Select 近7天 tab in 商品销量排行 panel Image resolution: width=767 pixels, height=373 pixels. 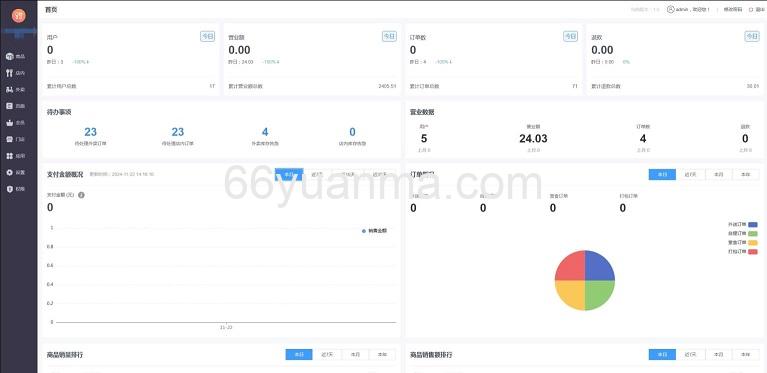point(327,354)
